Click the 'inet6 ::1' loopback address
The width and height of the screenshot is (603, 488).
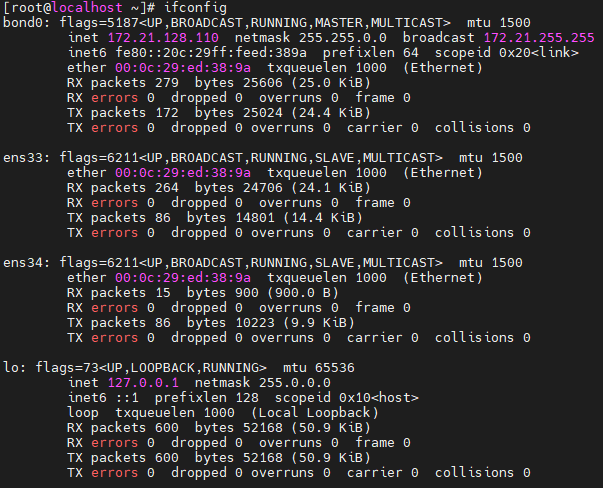pos(103,398)
